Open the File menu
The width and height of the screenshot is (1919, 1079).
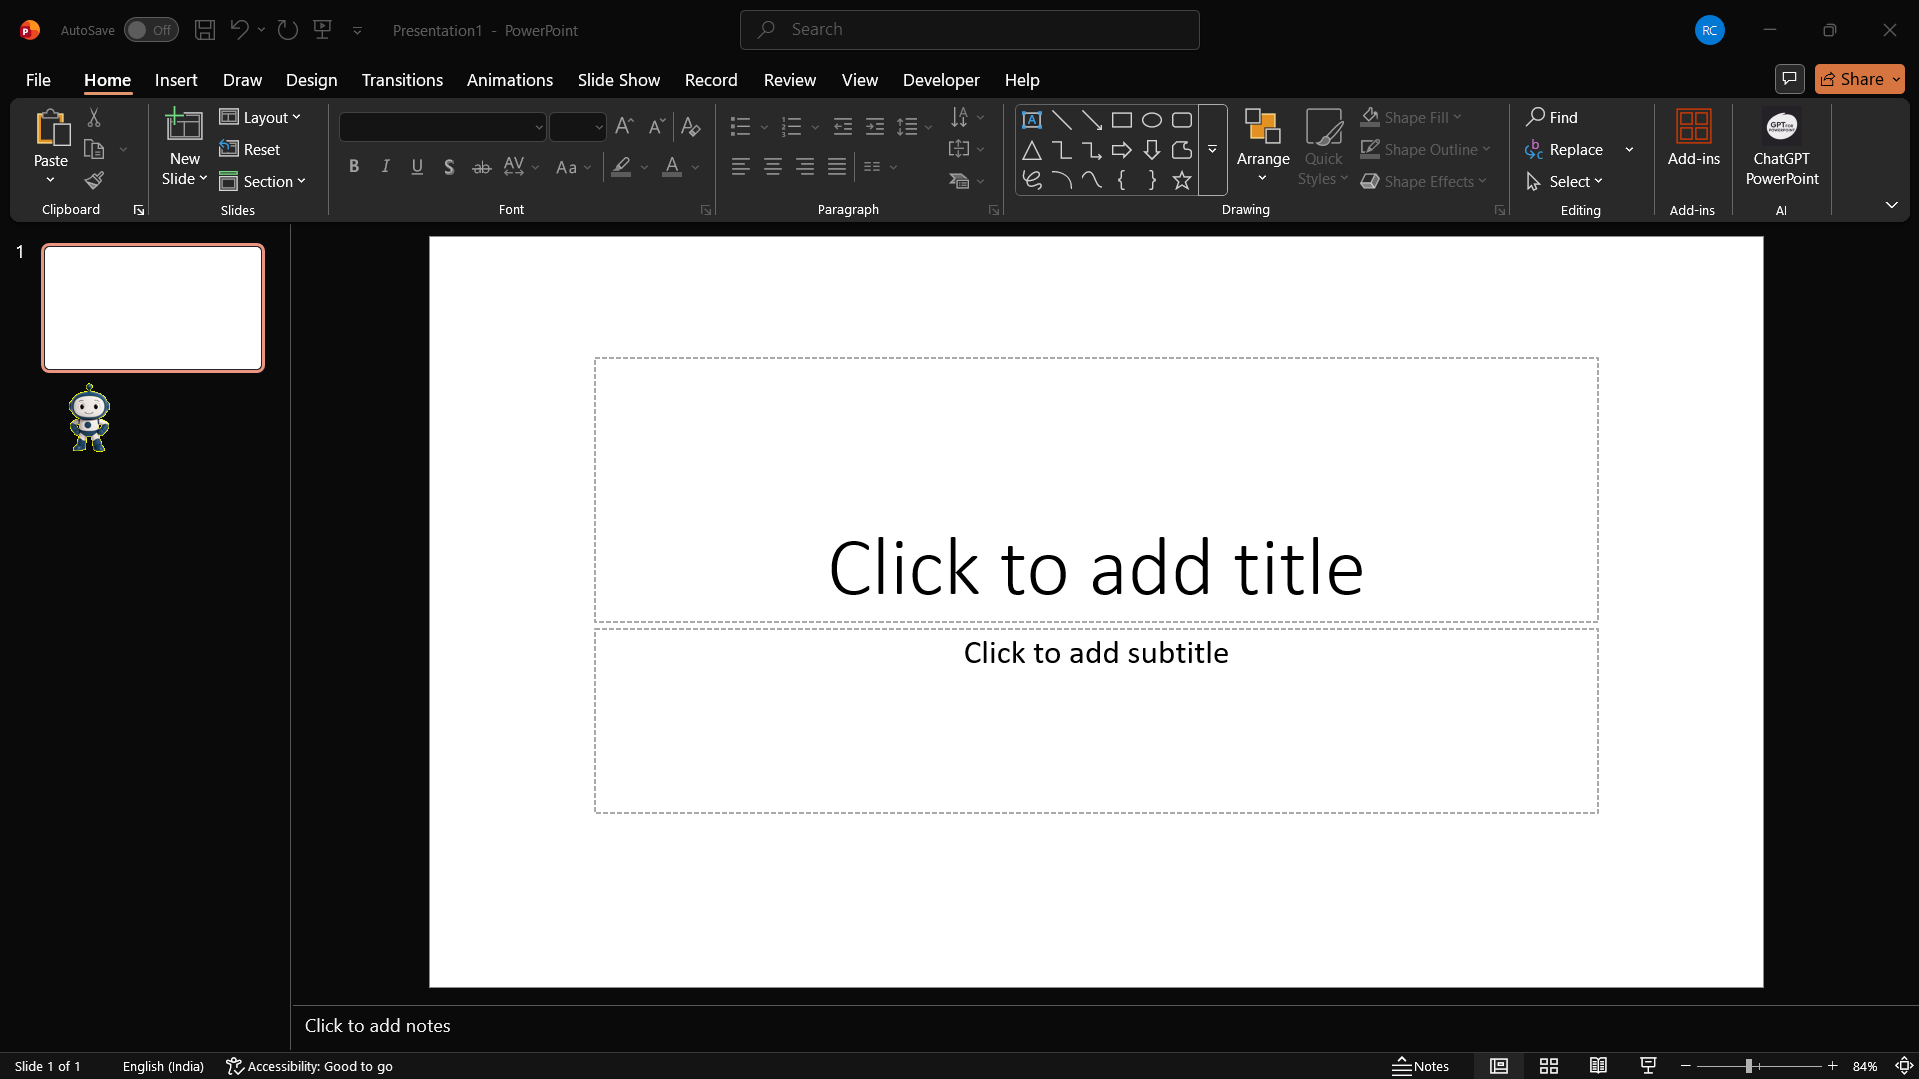(38, 80)
